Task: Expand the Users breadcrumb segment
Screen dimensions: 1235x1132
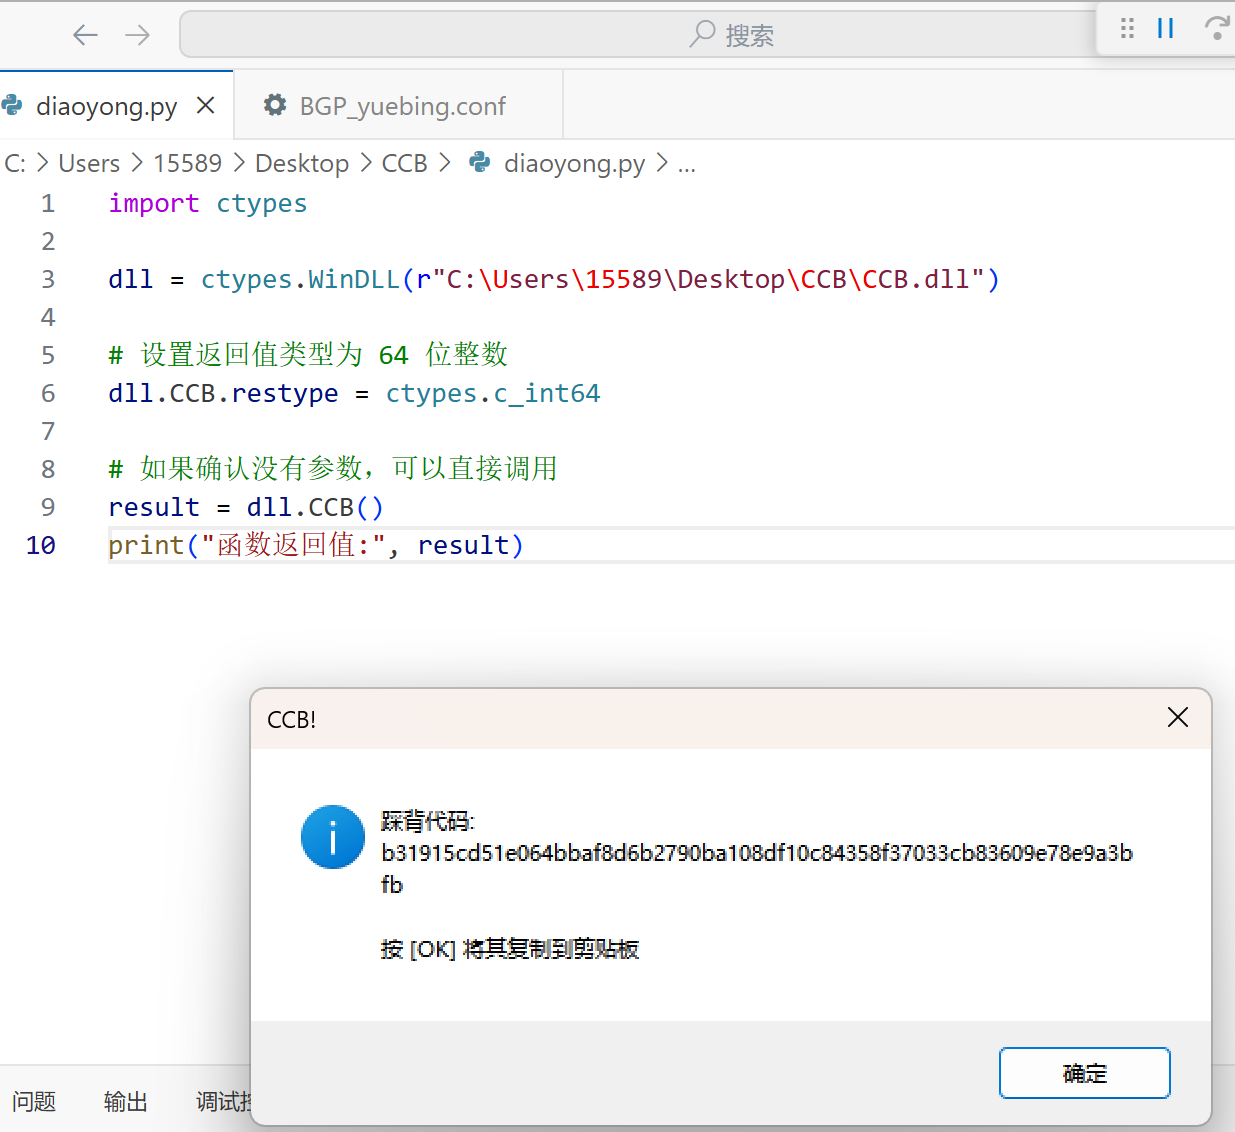Action: pos(89,163)
